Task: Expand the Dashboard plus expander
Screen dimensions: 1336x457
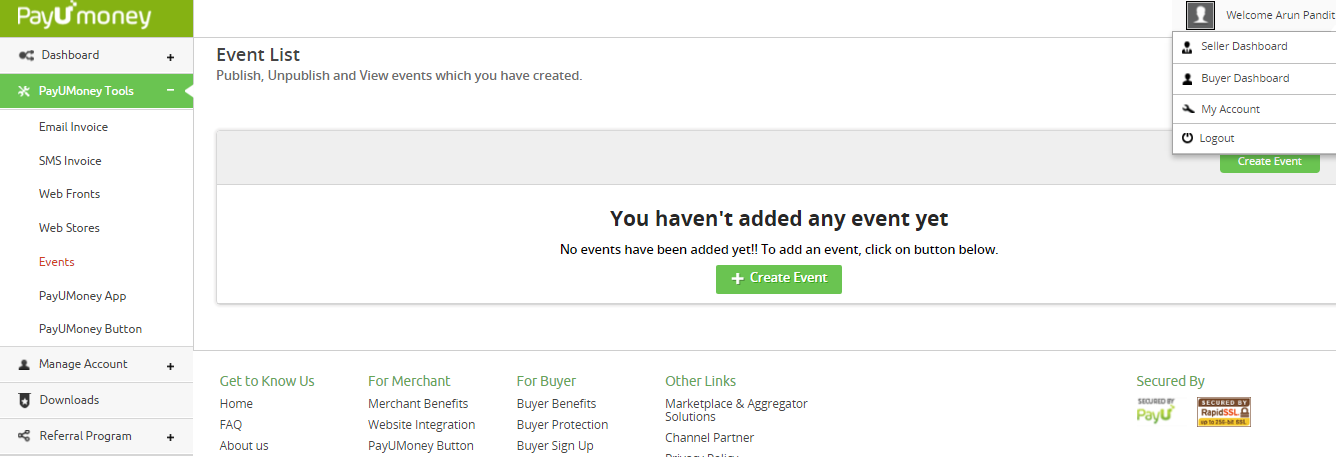Action: (x=170, y=58)
